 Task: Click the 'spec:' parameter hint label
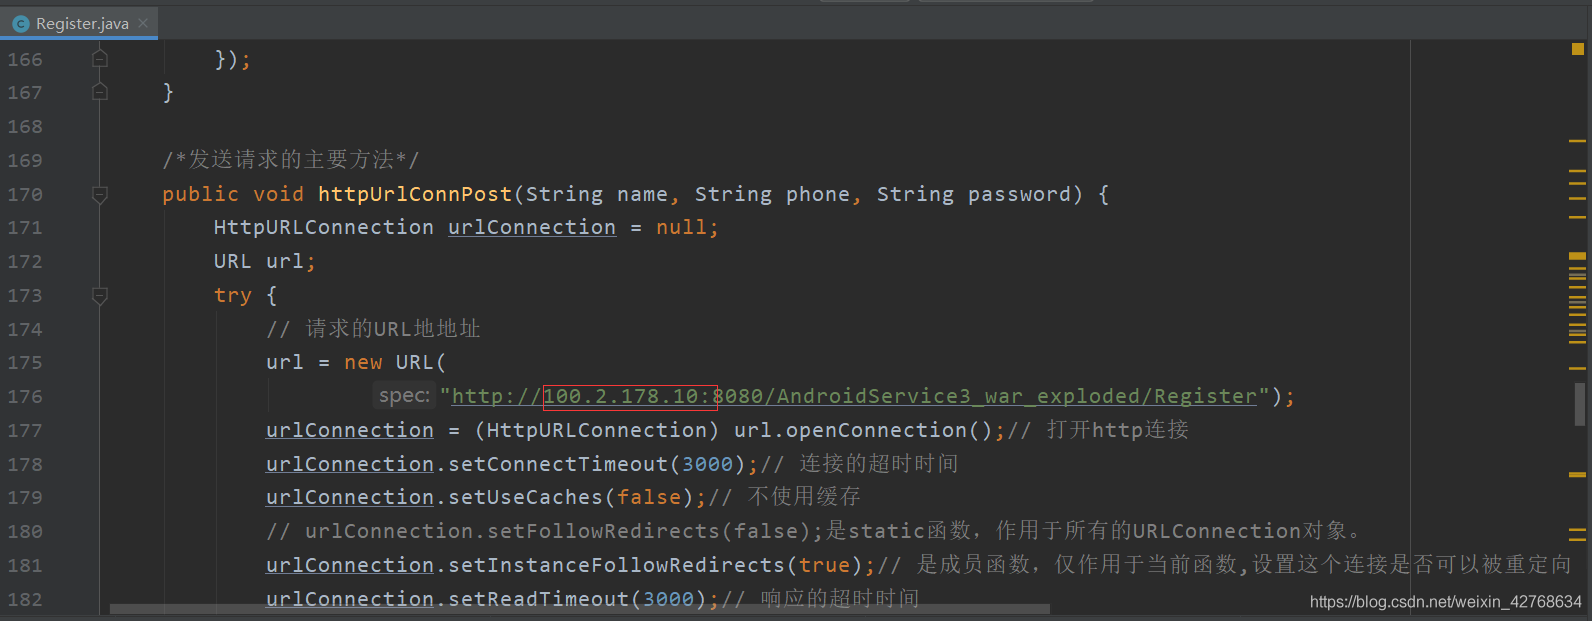pyautogui.click(x=404, y=396)
